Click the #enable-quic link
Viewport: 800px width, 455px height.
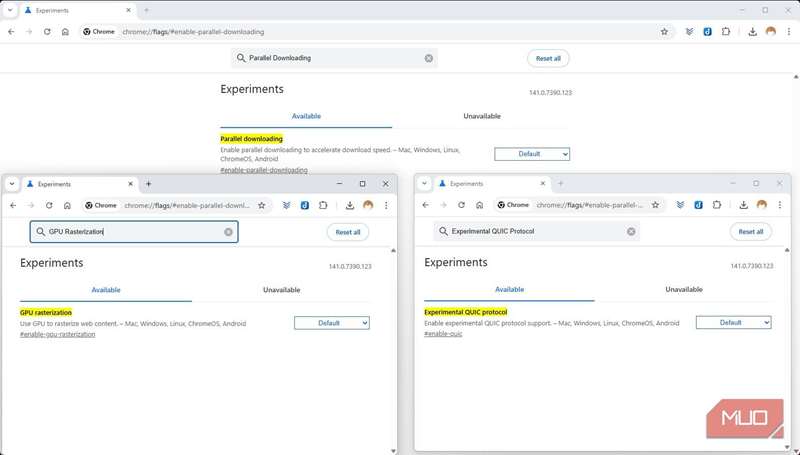(x=443, y=334)
